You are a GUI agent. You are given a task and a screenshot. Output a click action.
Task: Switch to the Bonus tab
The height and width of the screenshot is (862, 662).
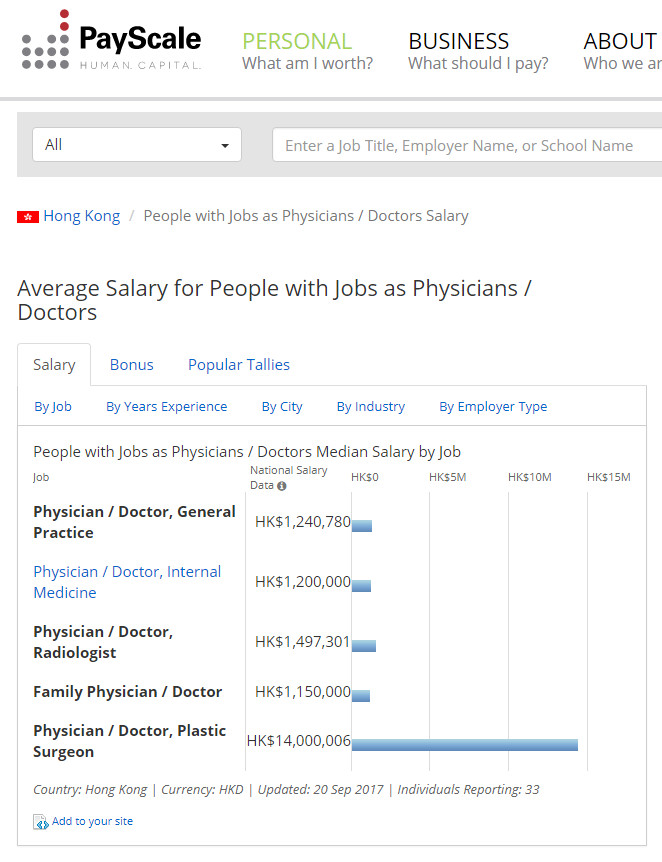(132, 365)
